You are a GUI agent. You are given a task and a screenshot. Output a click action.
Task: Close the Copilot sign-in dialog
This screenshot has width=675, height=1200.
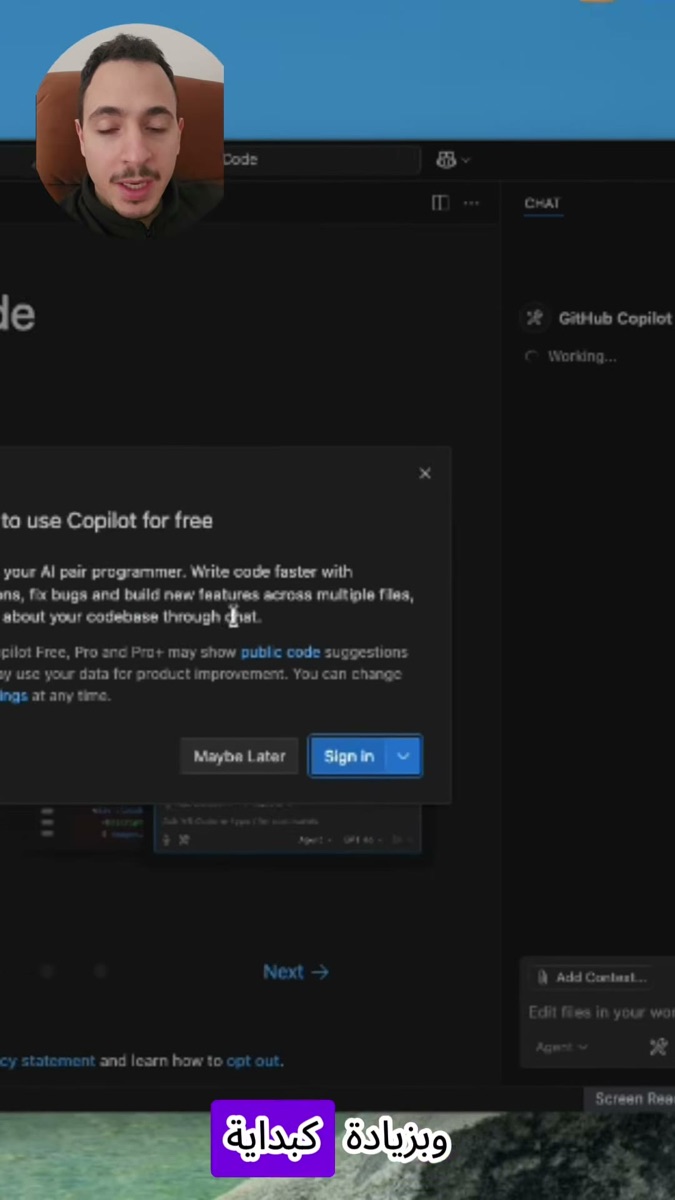[x=425, y=473]
